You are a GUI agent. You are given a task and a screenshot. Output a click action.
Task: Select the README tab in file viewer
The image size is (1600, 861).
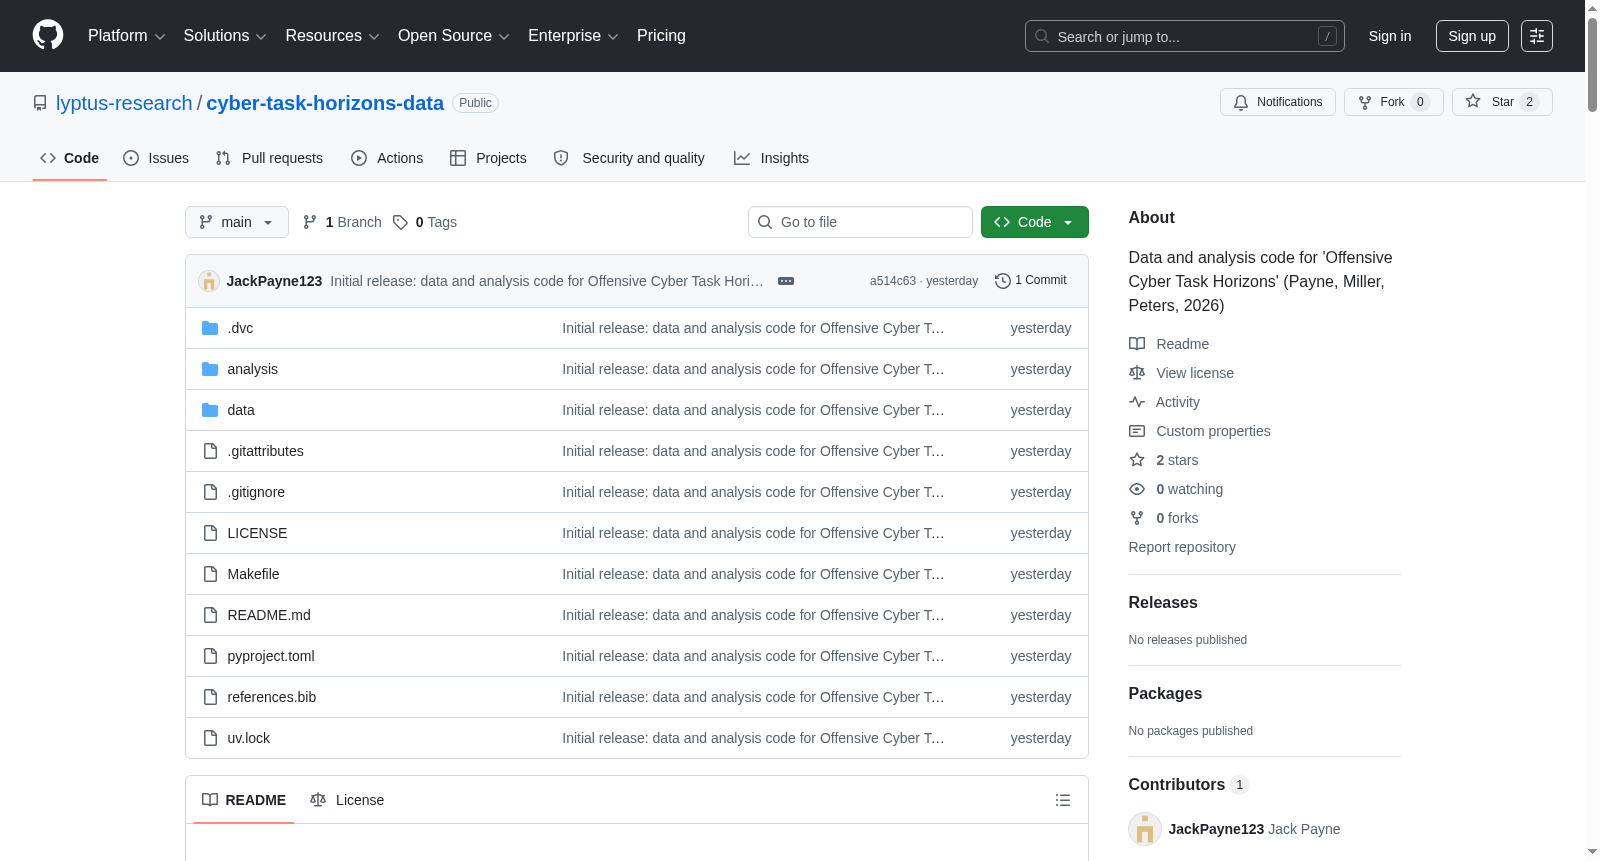(244, 800)
